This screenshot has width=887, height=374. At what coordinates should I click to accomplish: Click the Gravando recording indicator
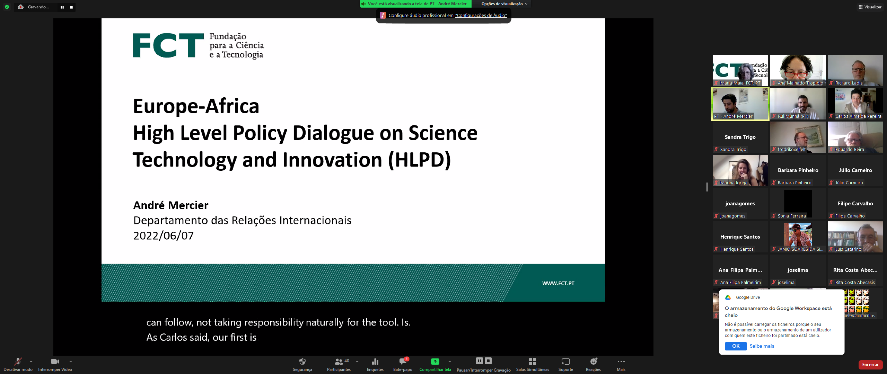[x=34, y=7]
